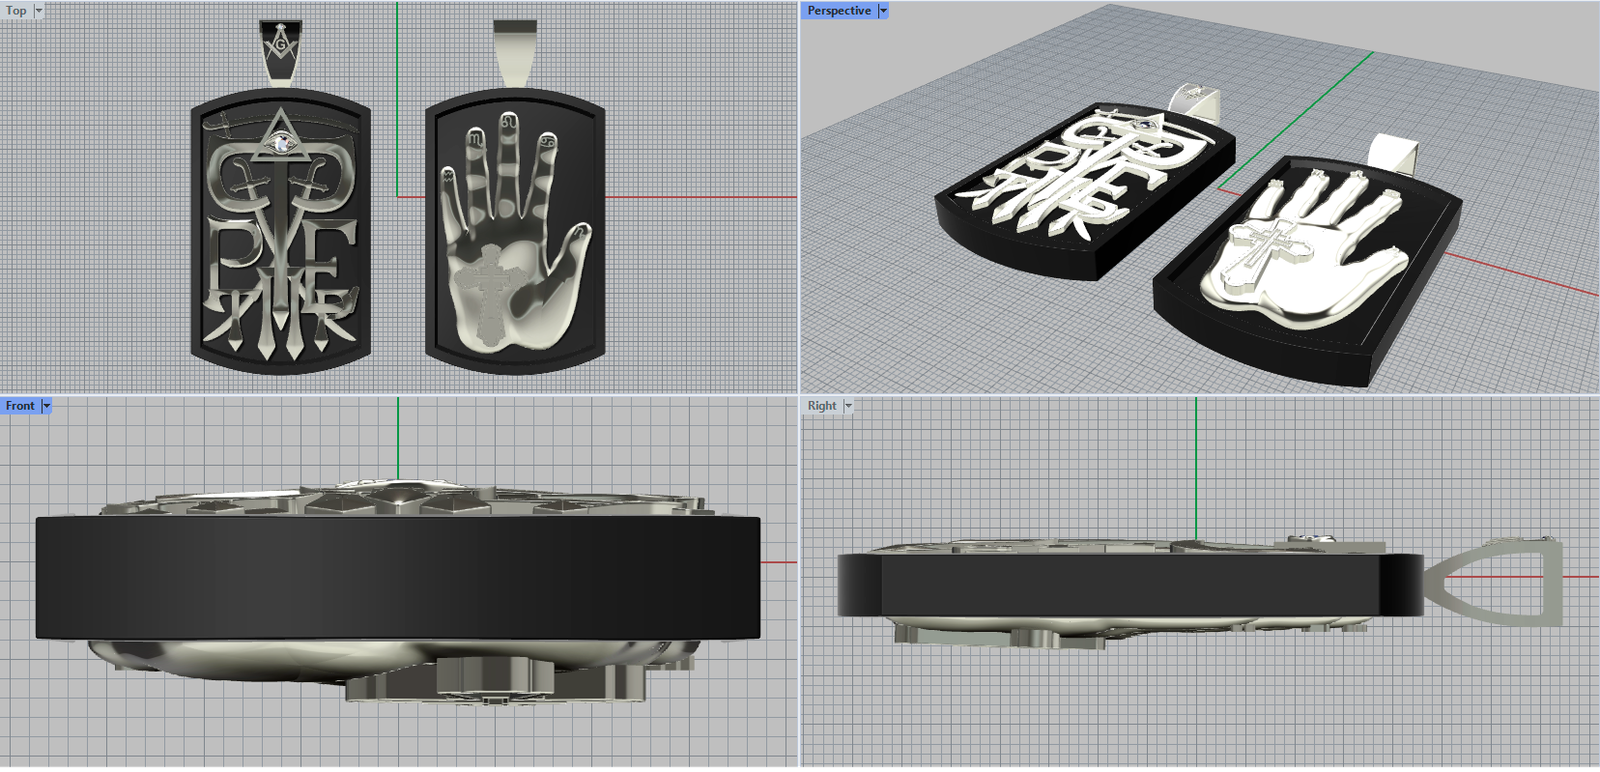Click the cross on the palm in Top view
Viewport: 1600px width, 772px height.
489,292
